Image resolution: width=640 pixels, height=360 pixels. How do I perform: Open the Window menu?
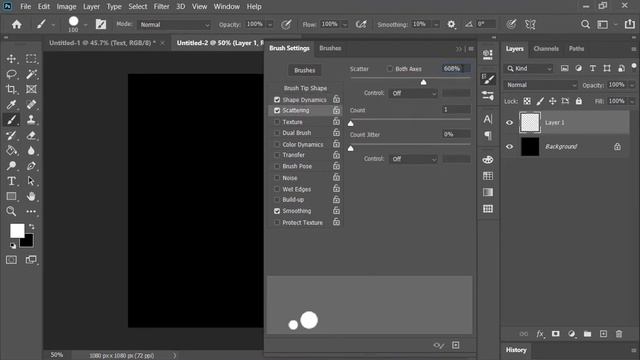pyautogui.click(x=227, y=7)
